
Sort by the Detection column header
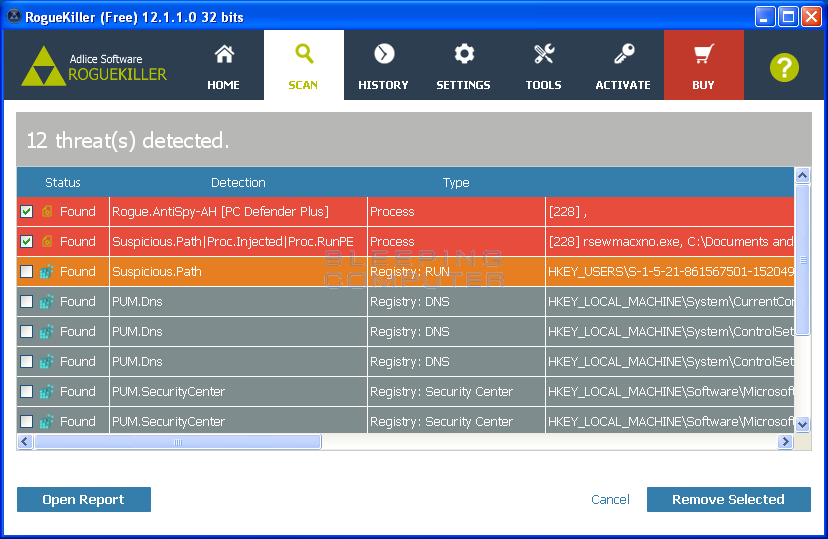(238, 183)
